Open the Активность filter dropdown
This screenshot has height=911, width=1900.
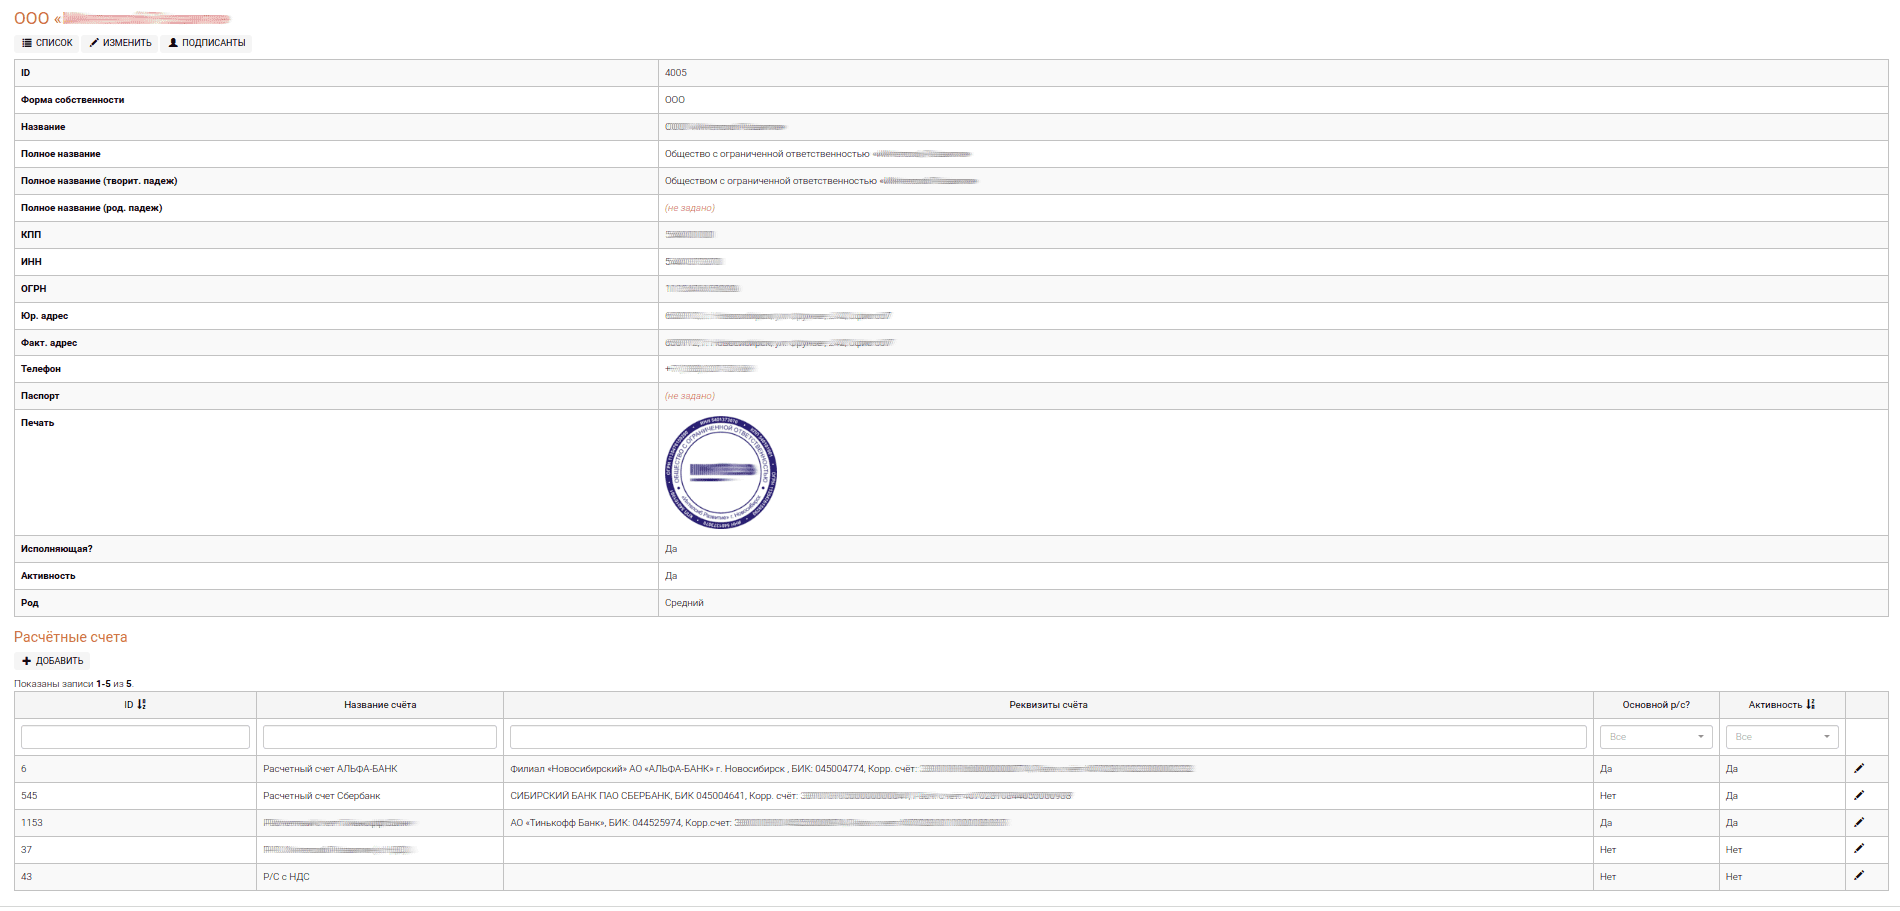click(1782, 737)
